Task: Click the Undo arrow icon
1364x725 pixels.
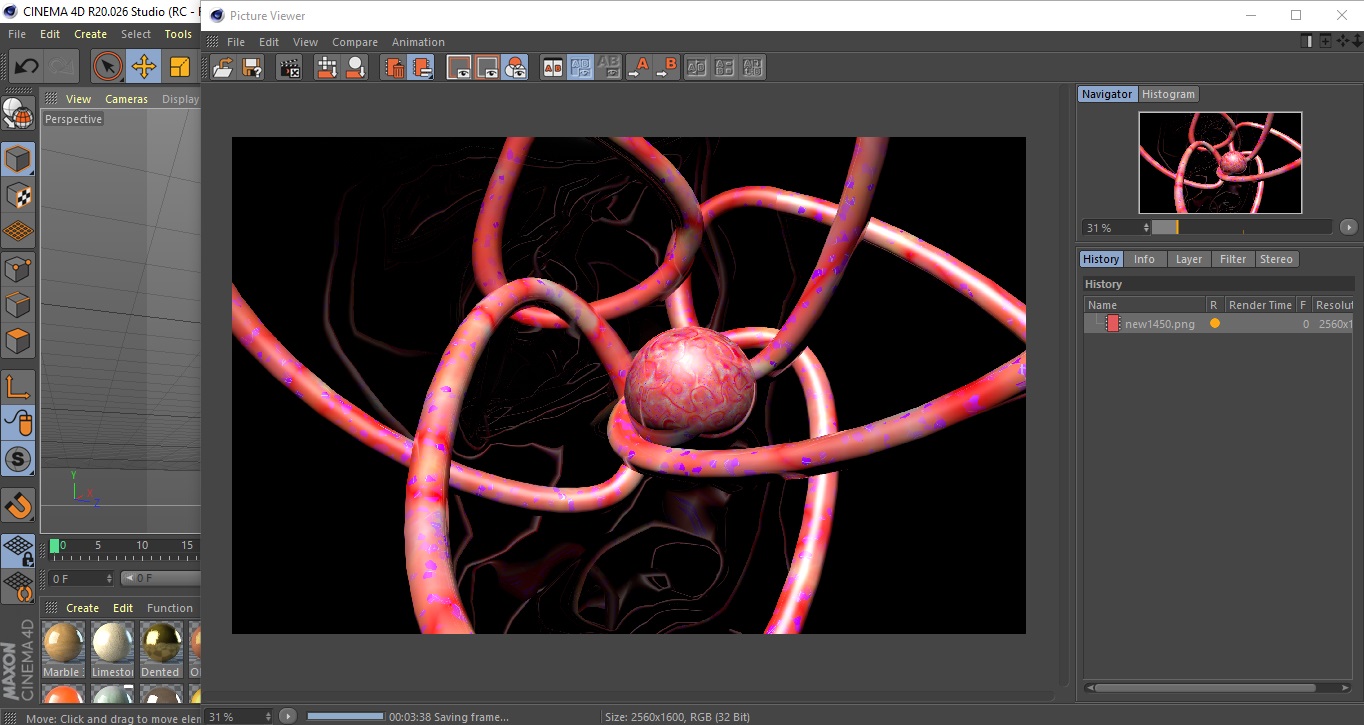Action: (x=26, y=67)
